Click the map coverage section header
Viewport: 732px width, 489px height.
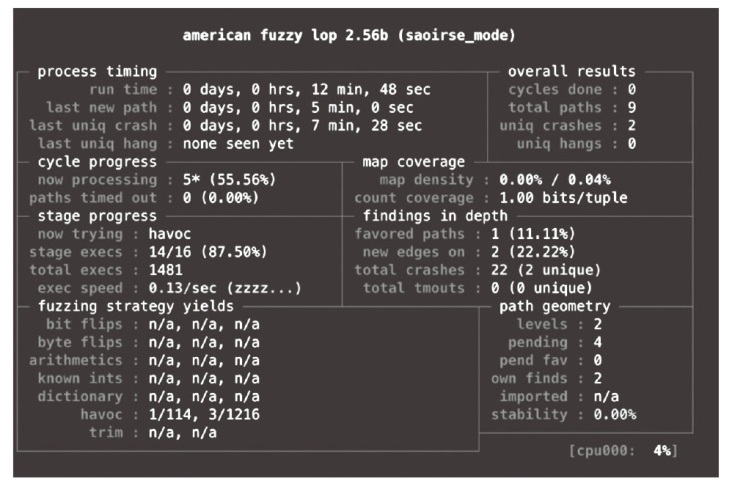(413, 162)
